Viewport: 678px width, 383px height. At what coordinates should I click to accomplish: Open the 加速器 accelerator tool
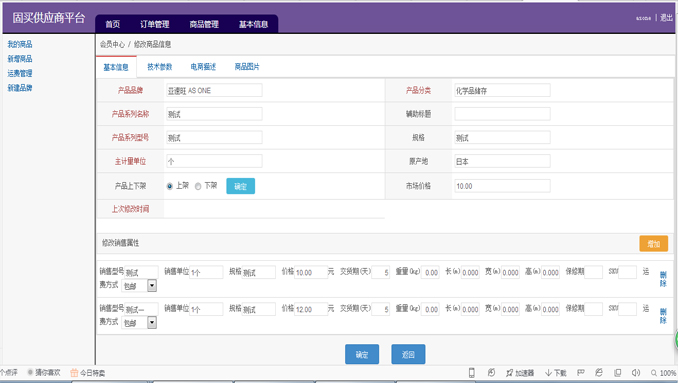pyautogui.click(x=520, y=373)
